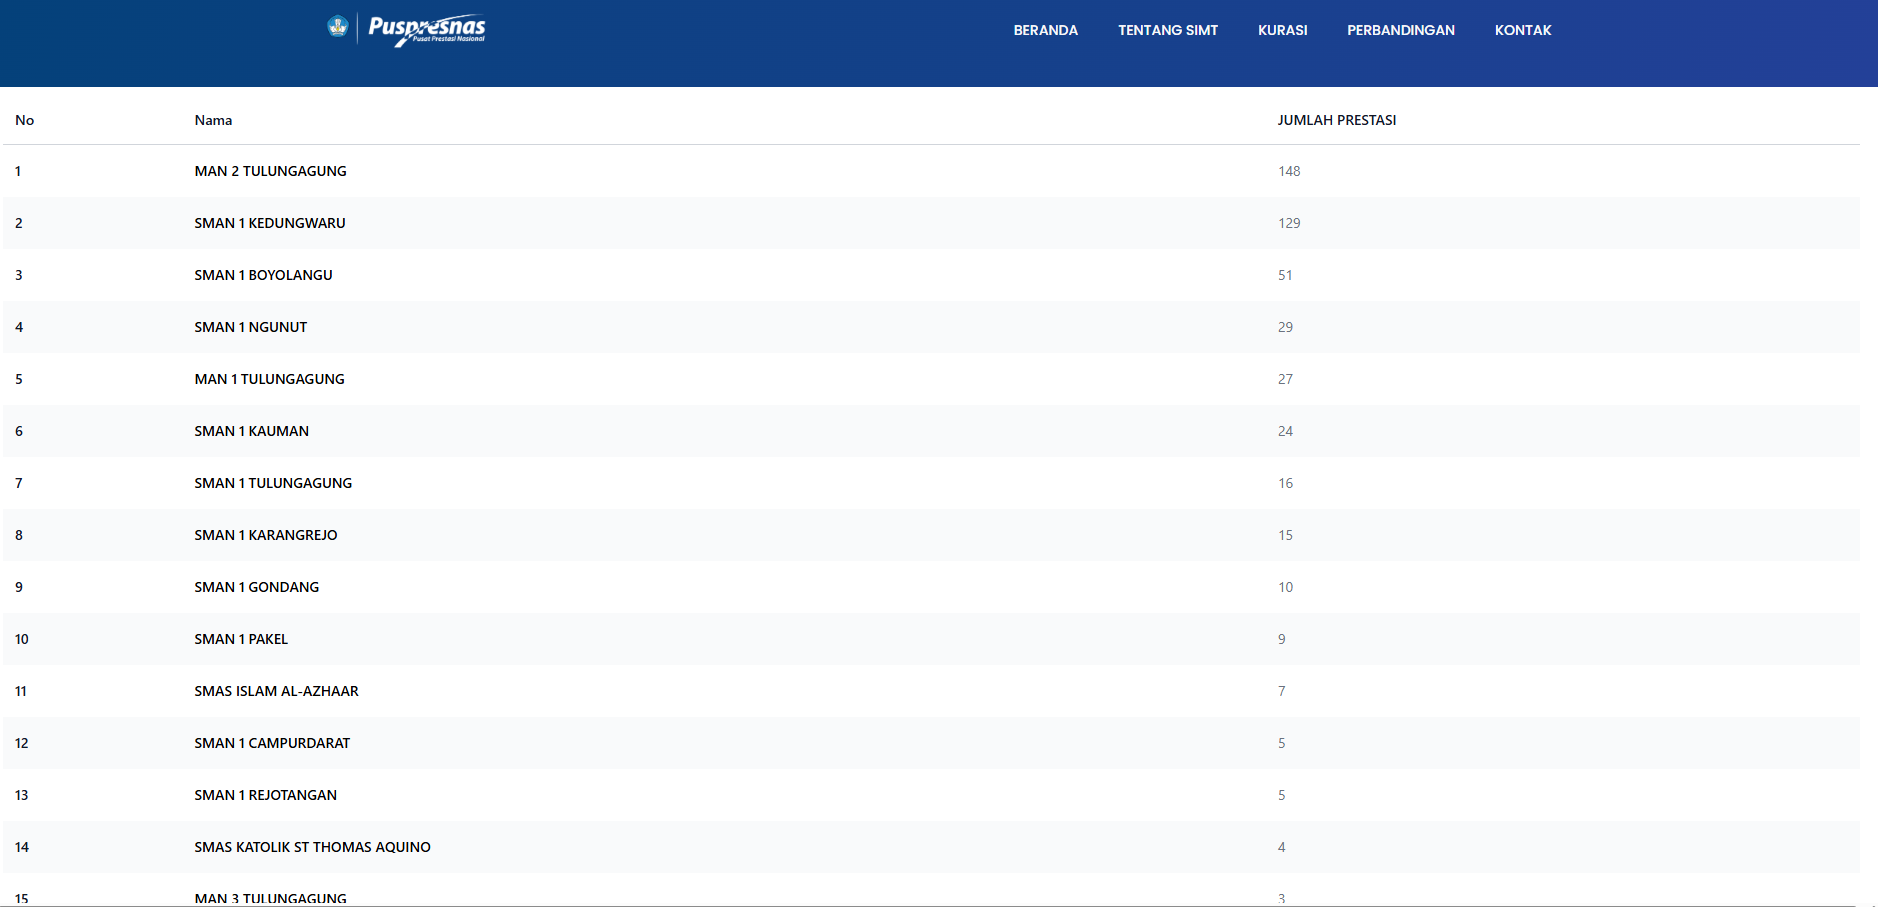The width and height of the screenshot is (1878, 907).
Task: Click on SMAN 1 BOYOLANGU entry
Action: [263, 275]
